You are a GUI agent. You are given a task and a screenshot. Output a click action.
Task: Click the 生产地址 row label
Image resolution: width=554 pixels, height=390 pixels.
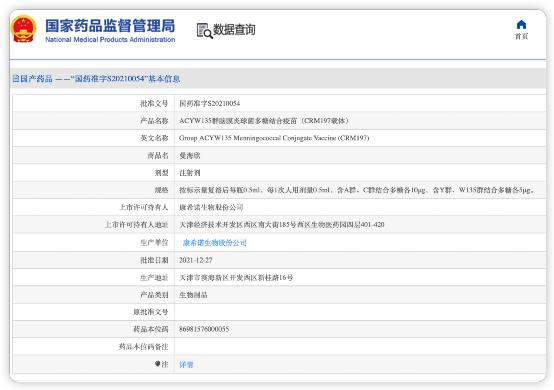point(154,278)
